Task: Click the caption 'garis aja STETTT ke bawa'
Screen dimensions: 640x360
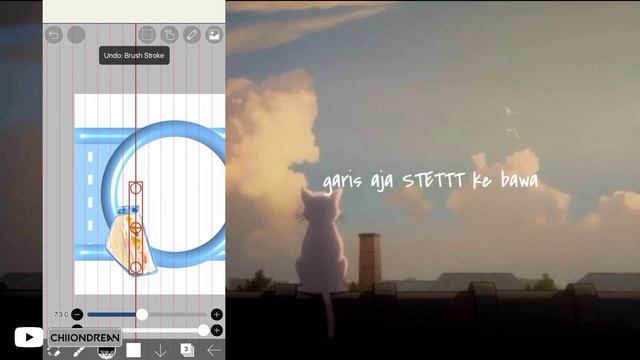Action: pos(431,181)
